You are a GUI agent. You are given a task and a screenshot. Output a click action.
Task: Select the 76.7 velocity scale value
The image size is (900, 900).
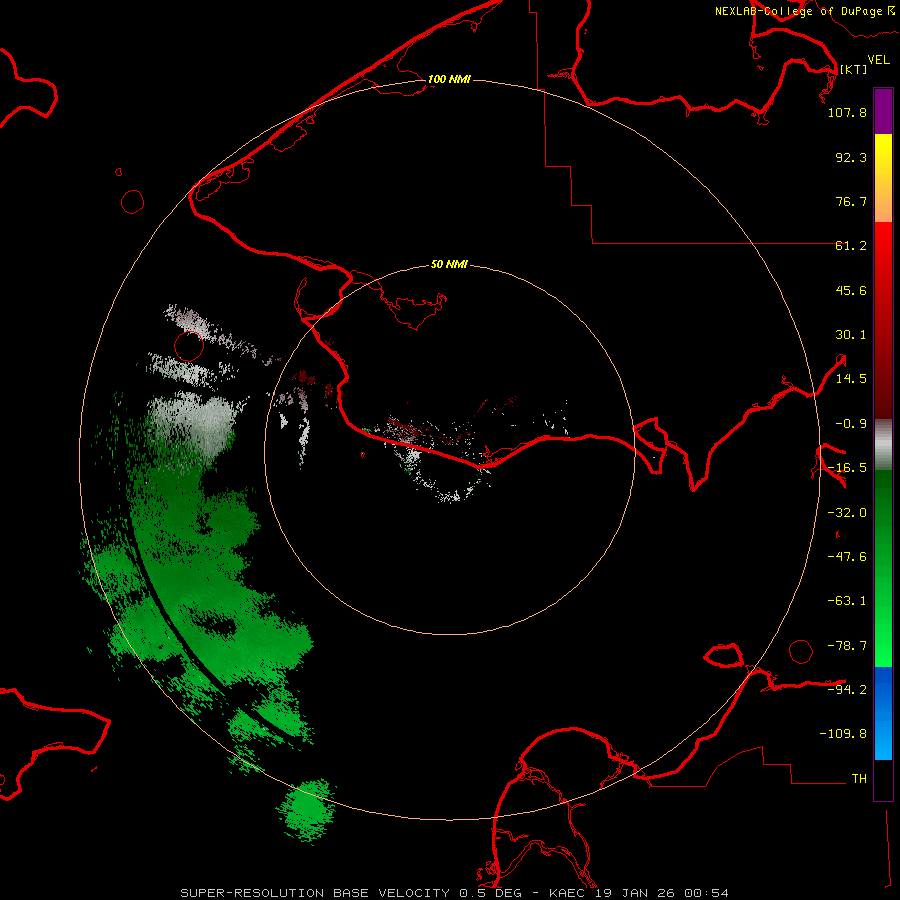pyautogui.click(x=851, y=201)
